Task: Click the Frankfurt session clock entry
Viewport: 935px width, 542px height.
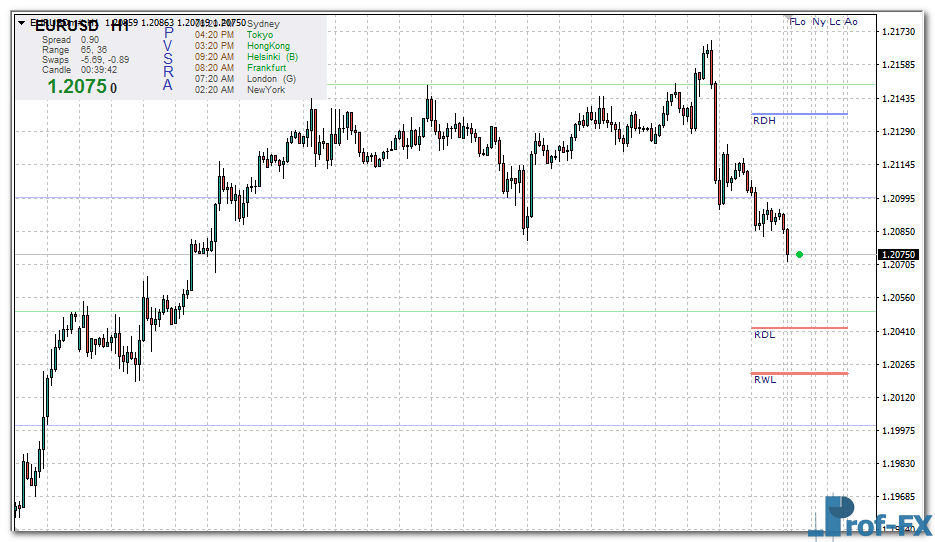Action: pyautogui.click(x=266, y=68)
